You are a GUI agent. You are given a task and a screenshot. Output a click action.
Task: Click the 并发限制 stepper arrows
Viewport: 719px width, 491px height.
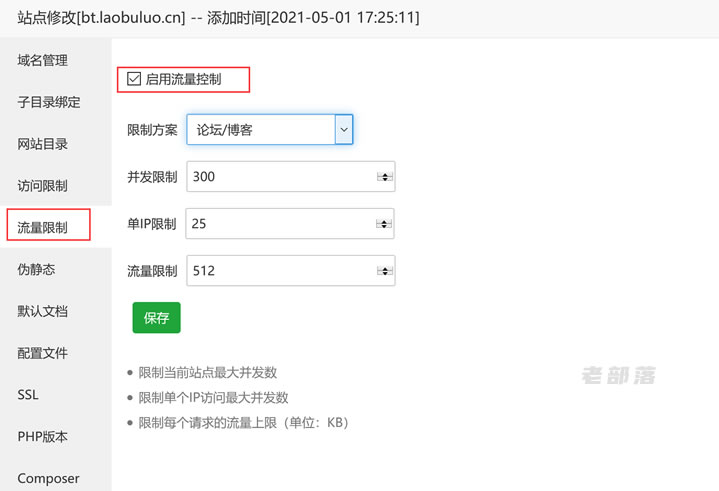click(385, 177)
